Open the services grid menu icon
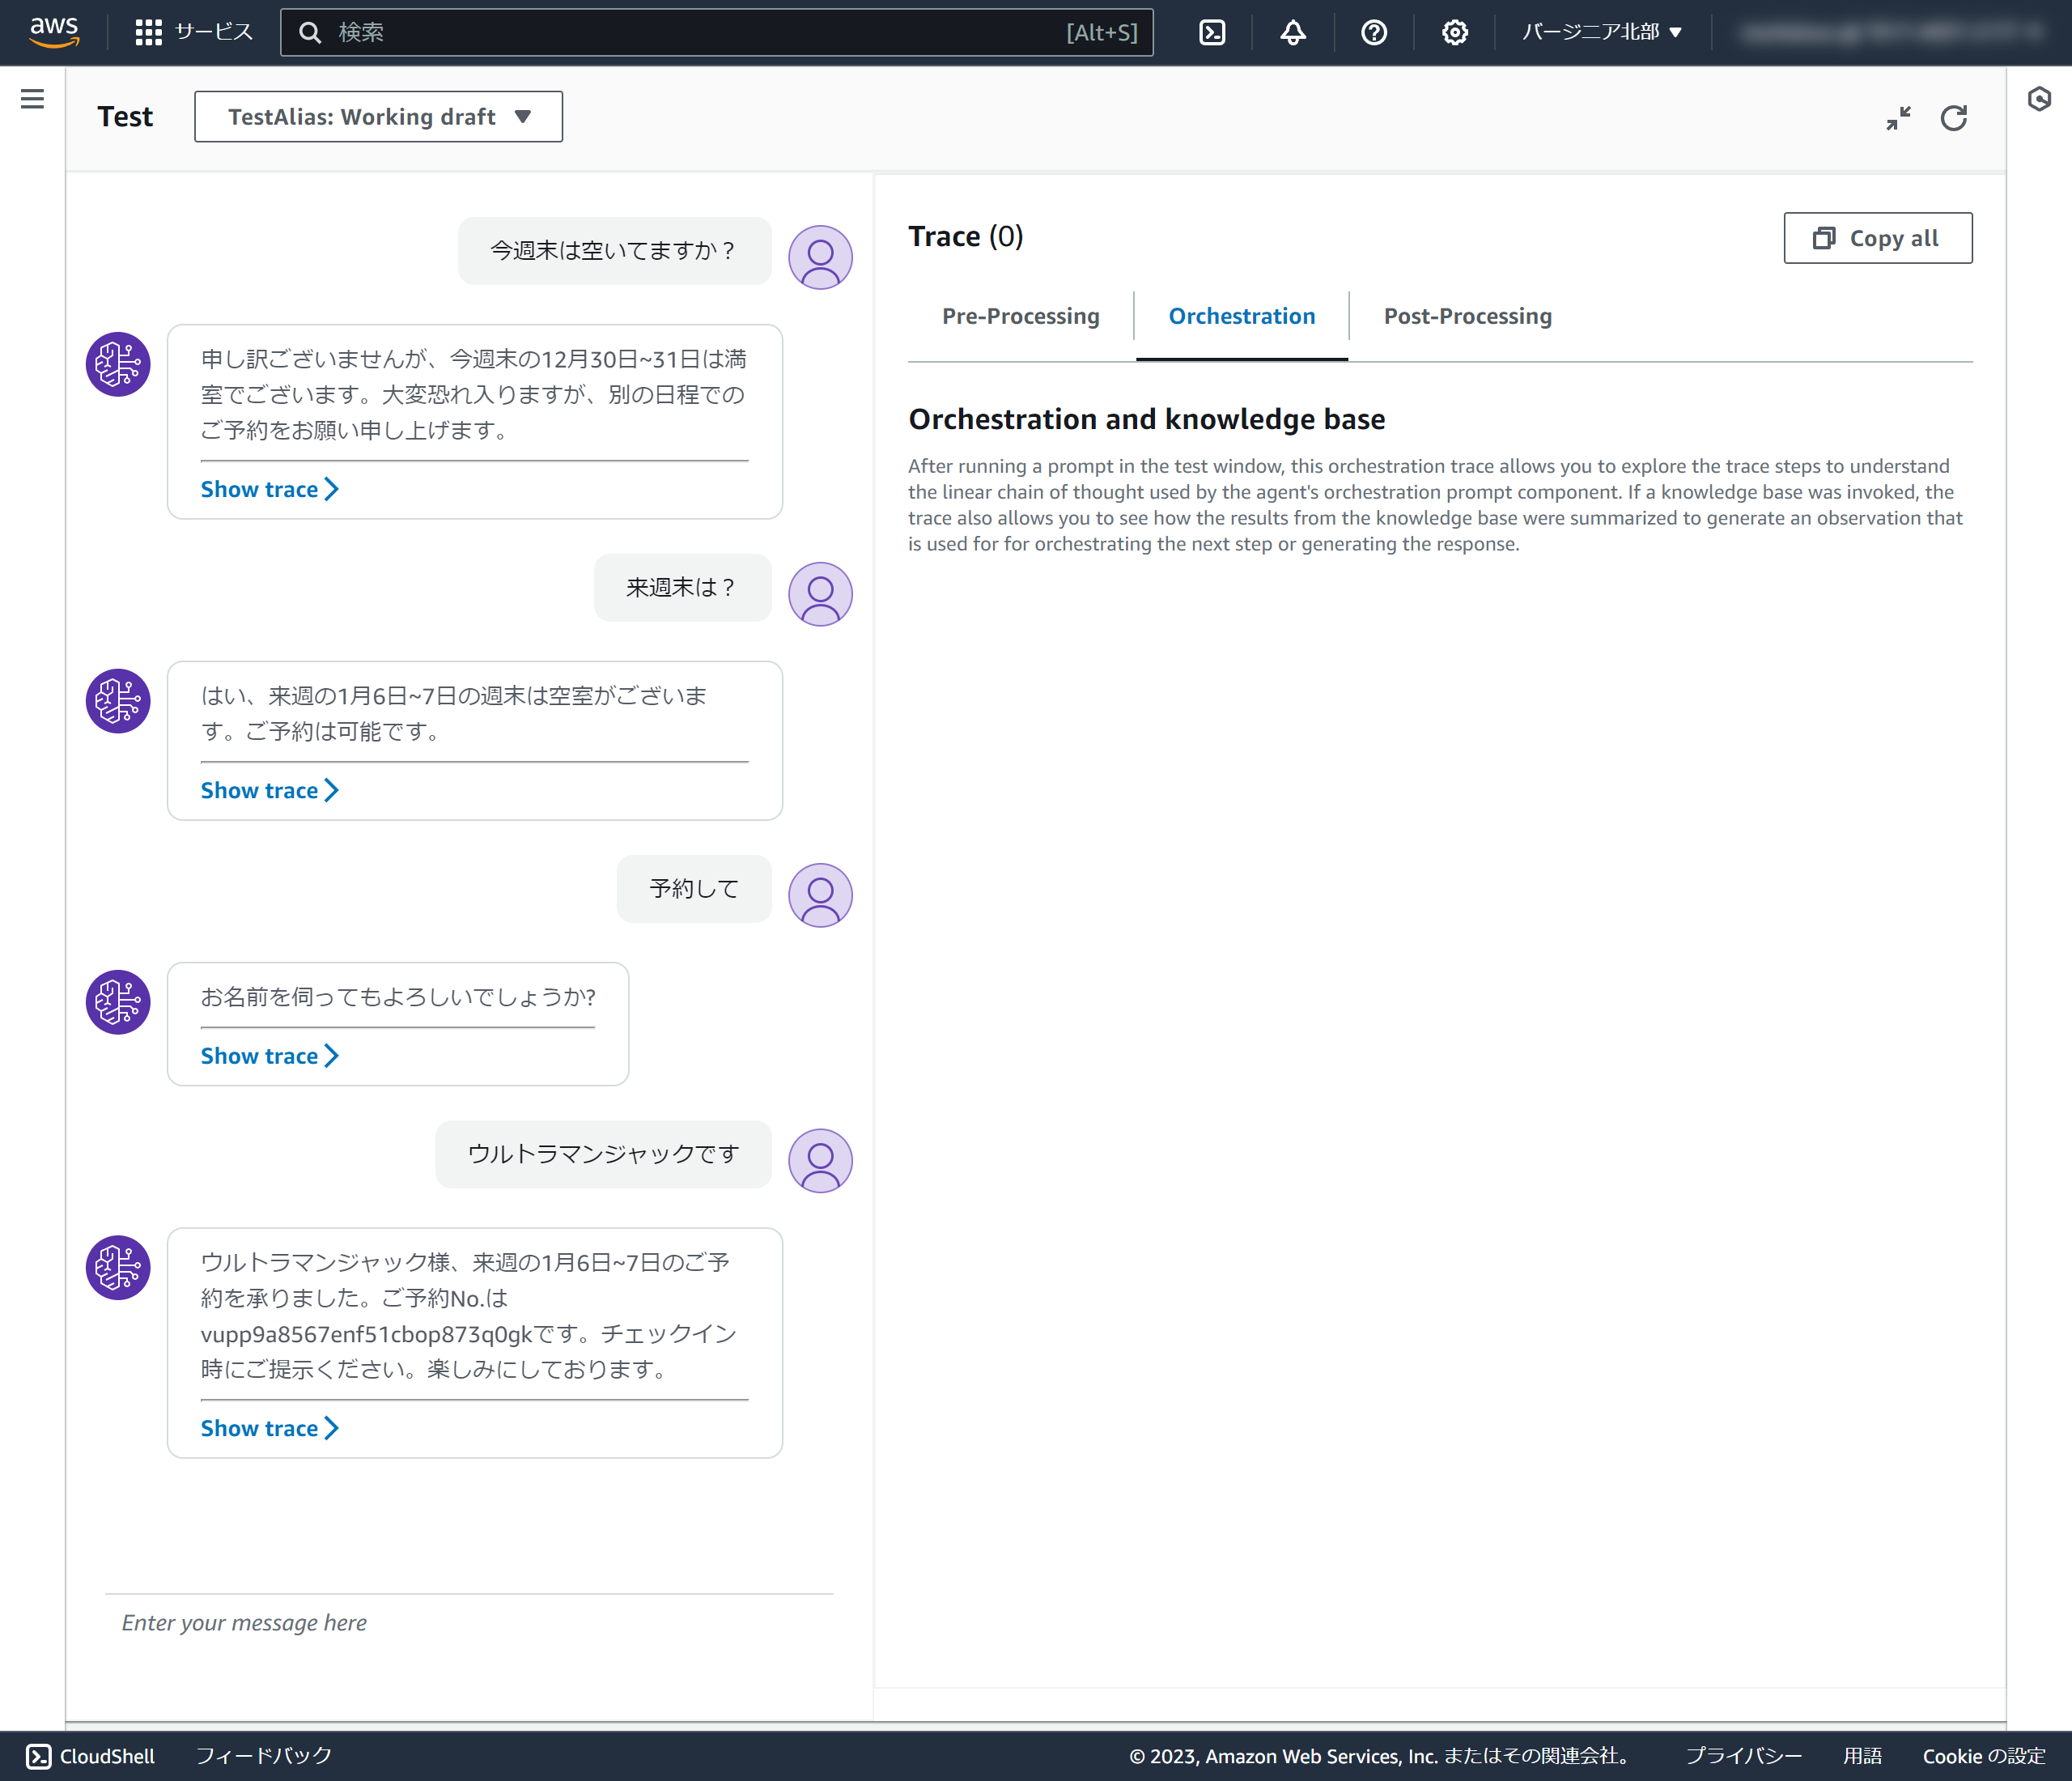The width and height of the screenshot is (2072, 1781). [x=148, y=32]
